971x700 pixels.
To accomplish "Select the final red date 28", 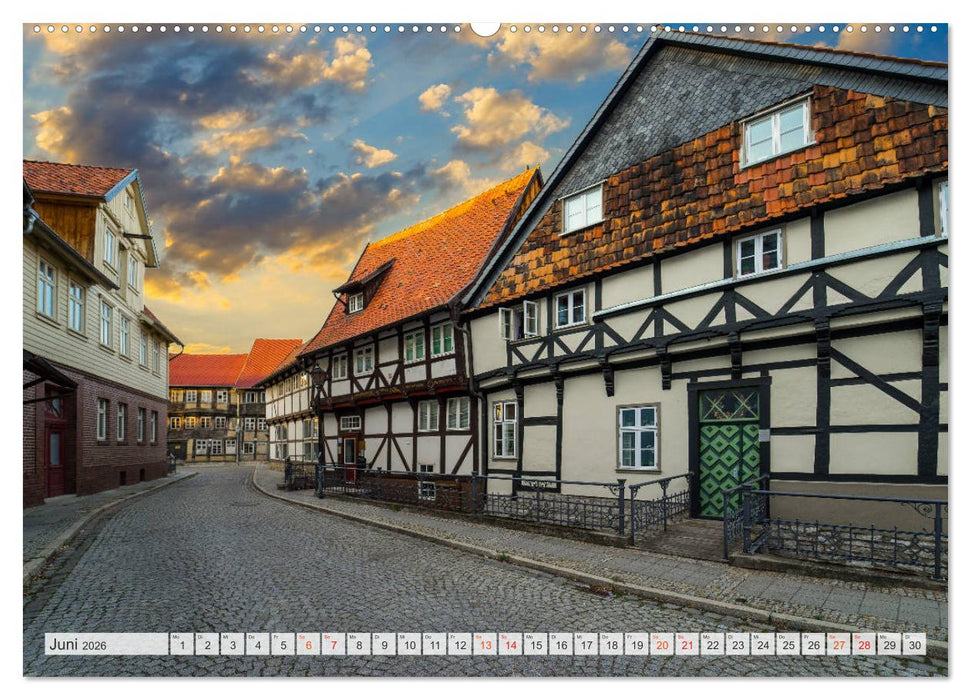I will point(862,647).
